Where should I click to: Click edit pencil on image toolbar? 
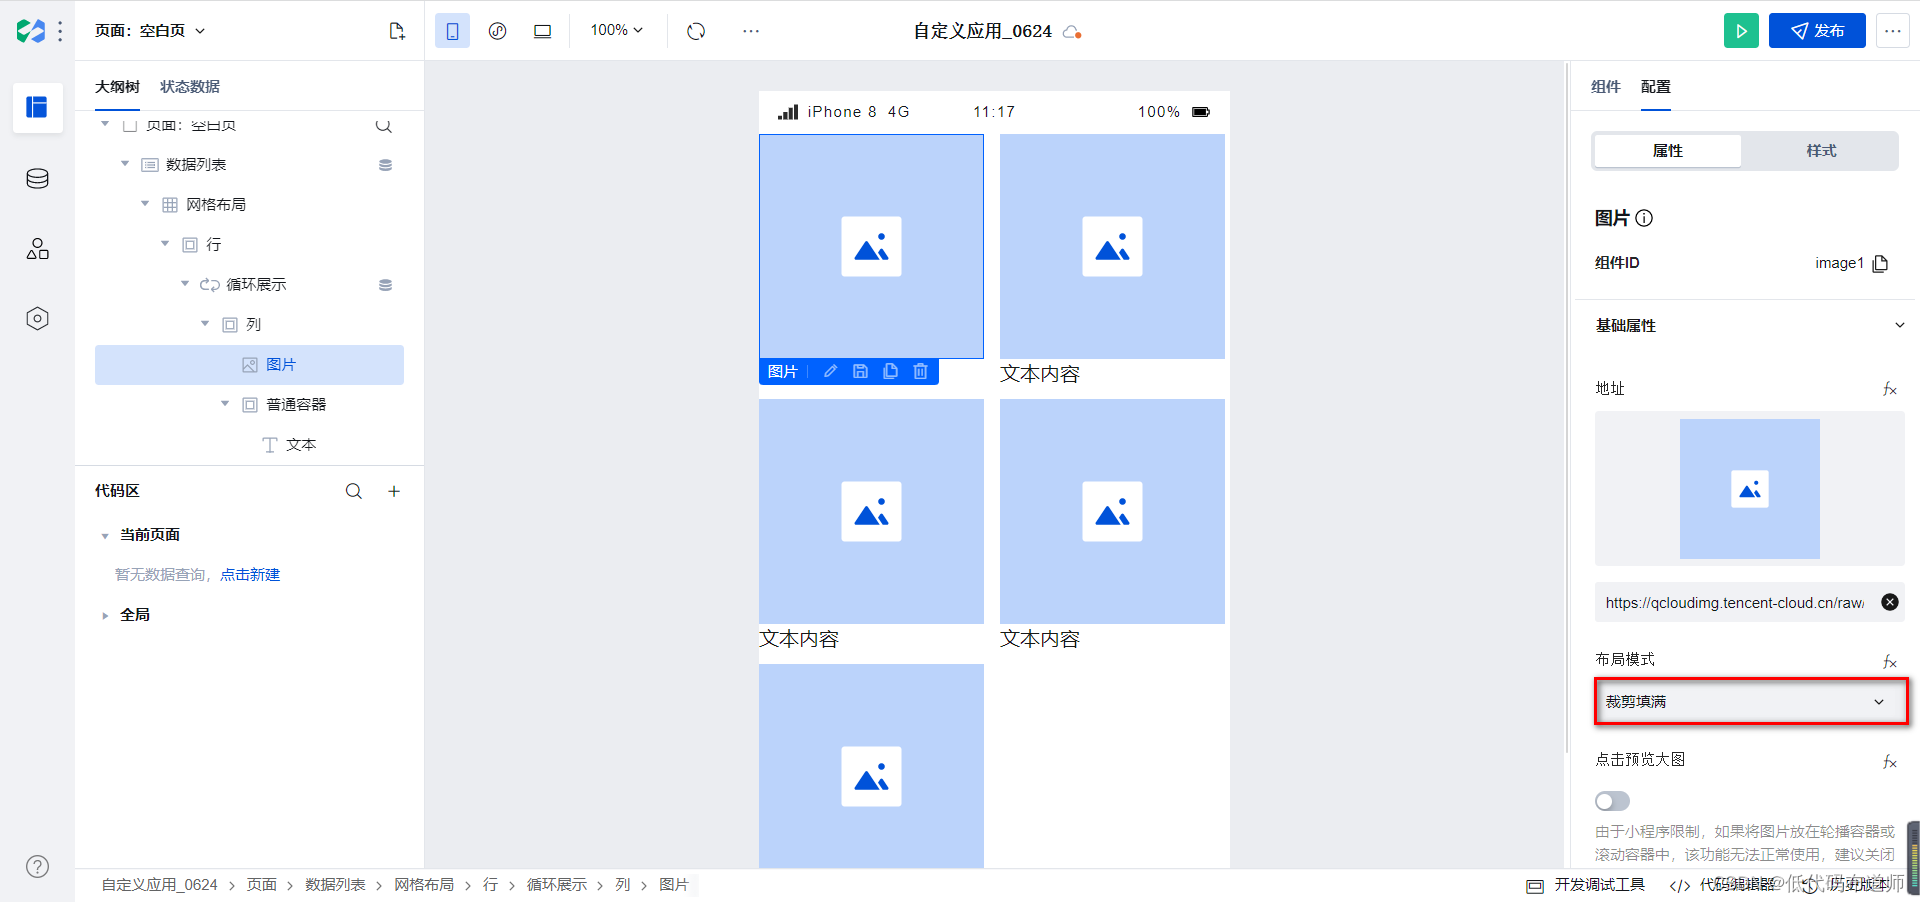pos(830,372)
